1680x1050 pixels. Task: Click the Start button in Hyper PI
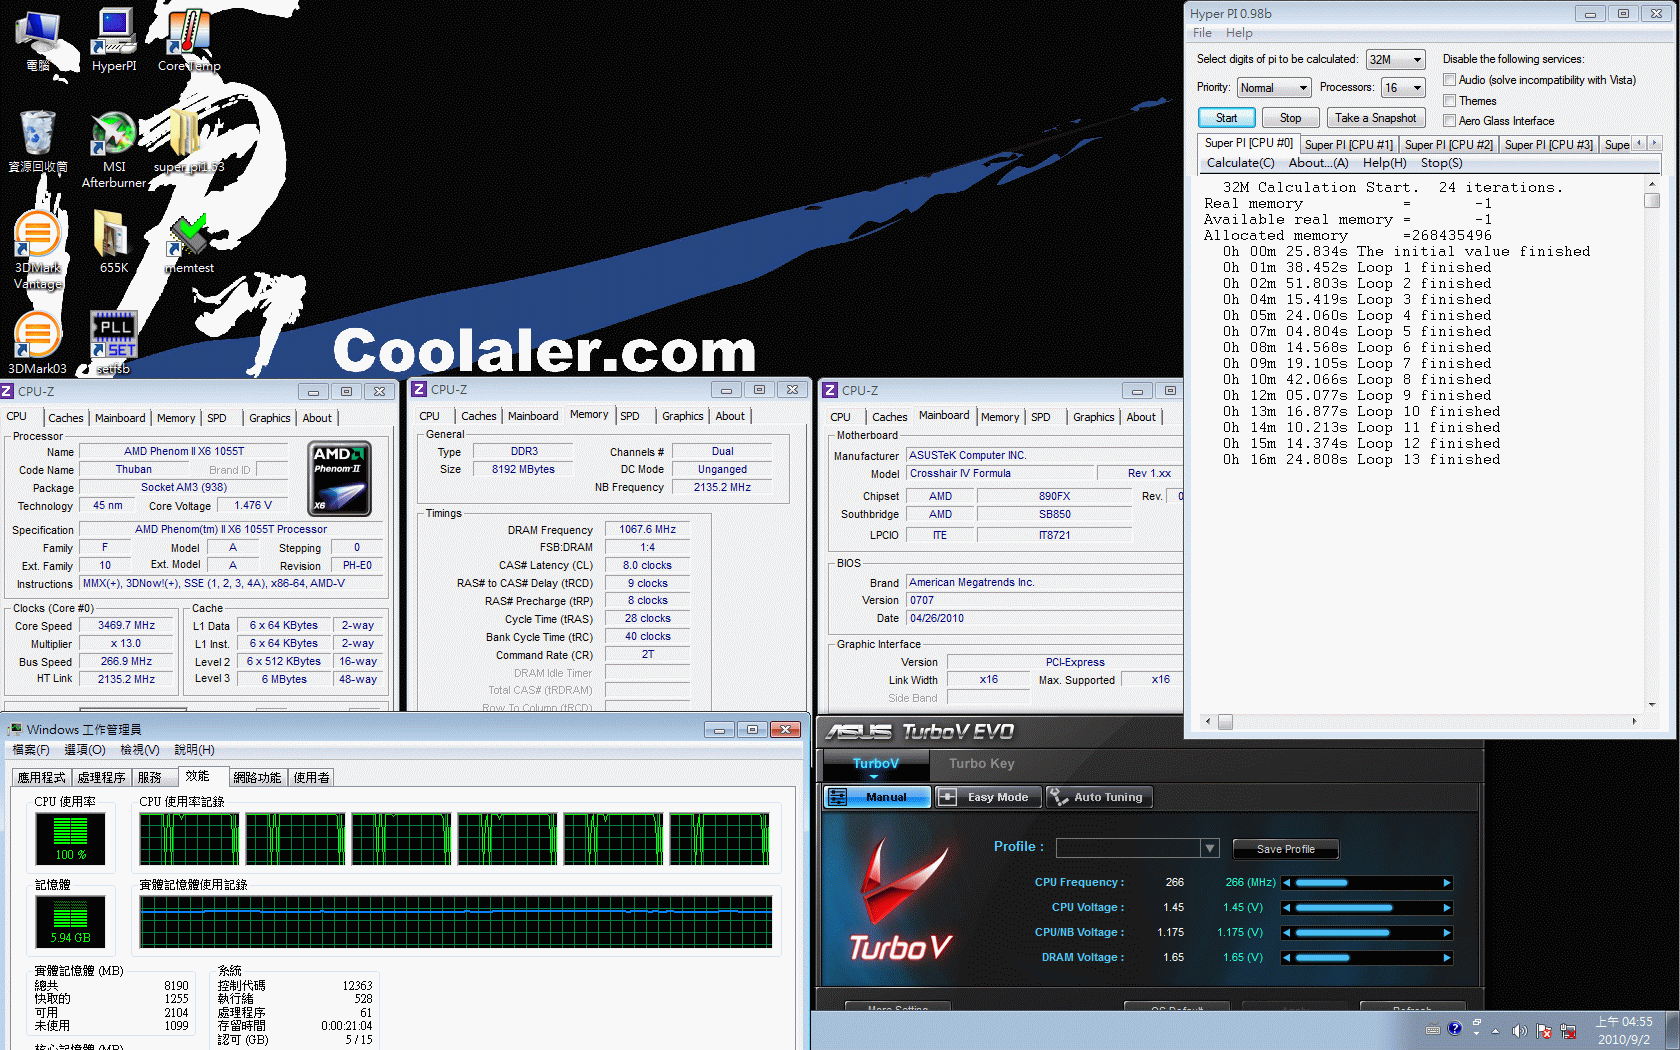[x=1226, y=118]
